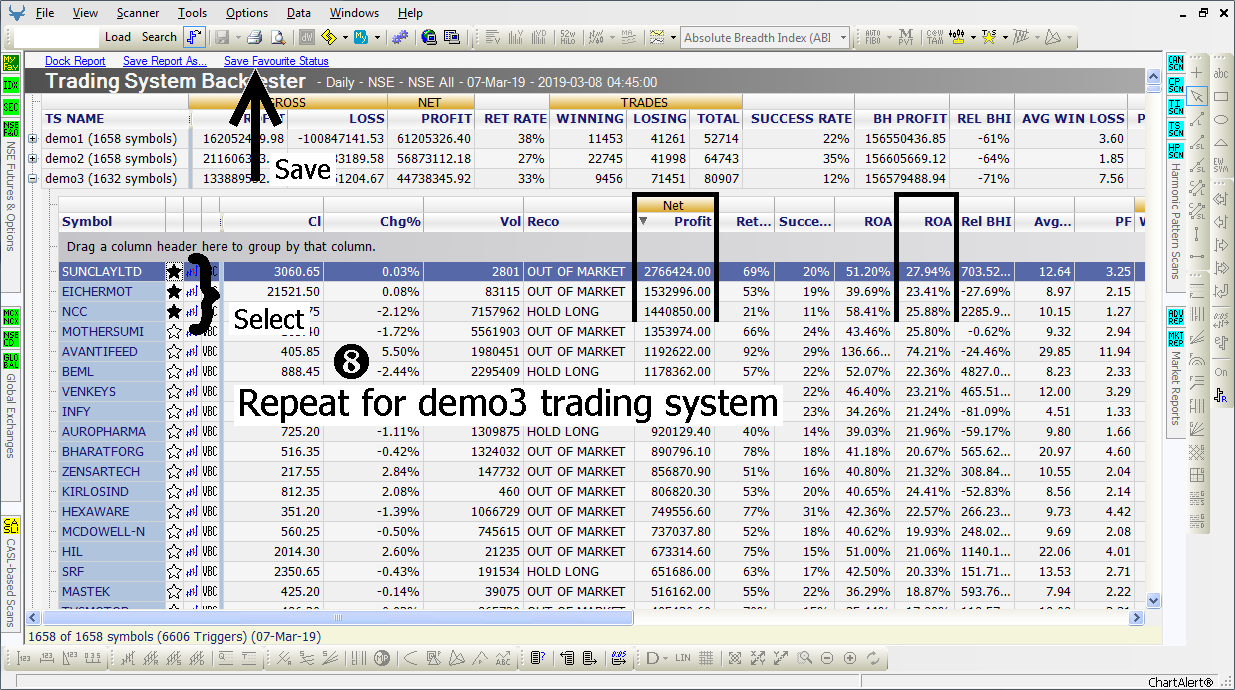The image size is (1235, 690).
Task: Mark BEML as favourite
Action: click(x=174, y=371)
